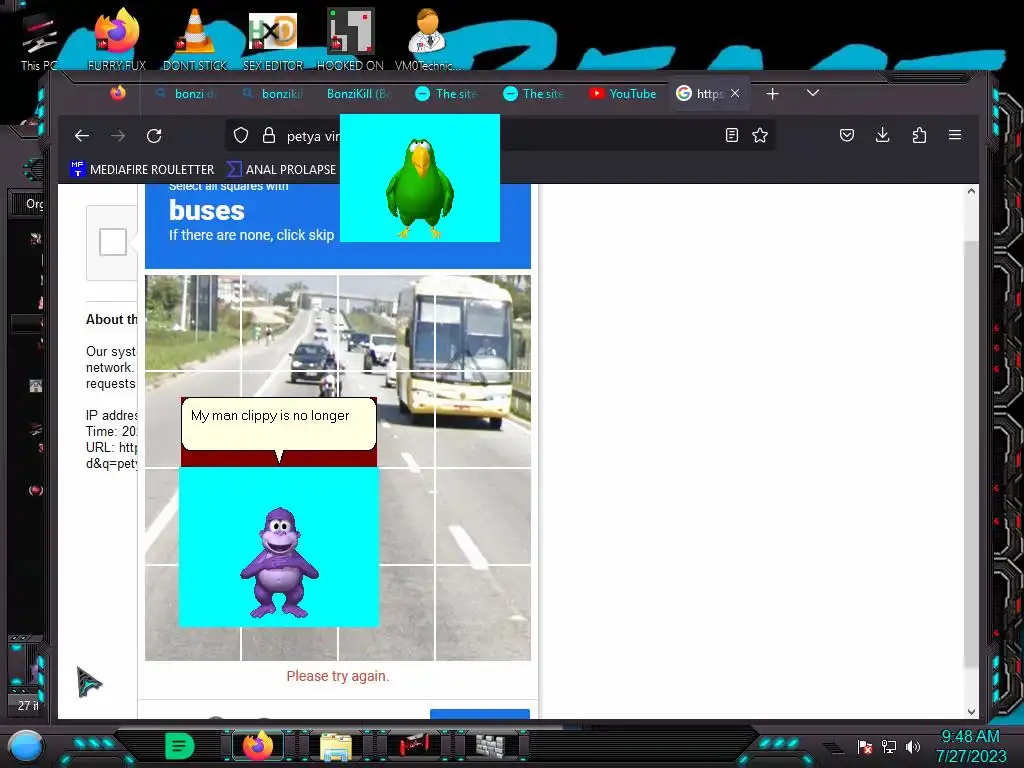Click Bonzi's speech bubble about clippy
This screenshot has width=1024, height=768.
pos(279,424)
